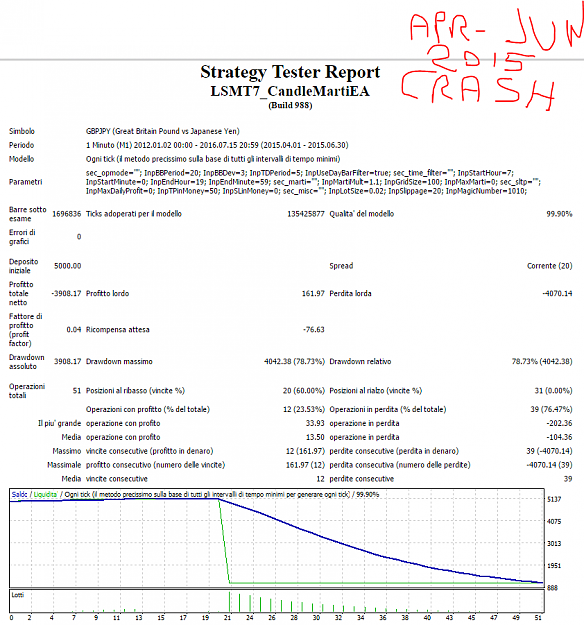The width and height of the screenshot is (584, 625).
Task: Select the '1 Minuto (M1)' period date range
Action: [x=217, y=145]
